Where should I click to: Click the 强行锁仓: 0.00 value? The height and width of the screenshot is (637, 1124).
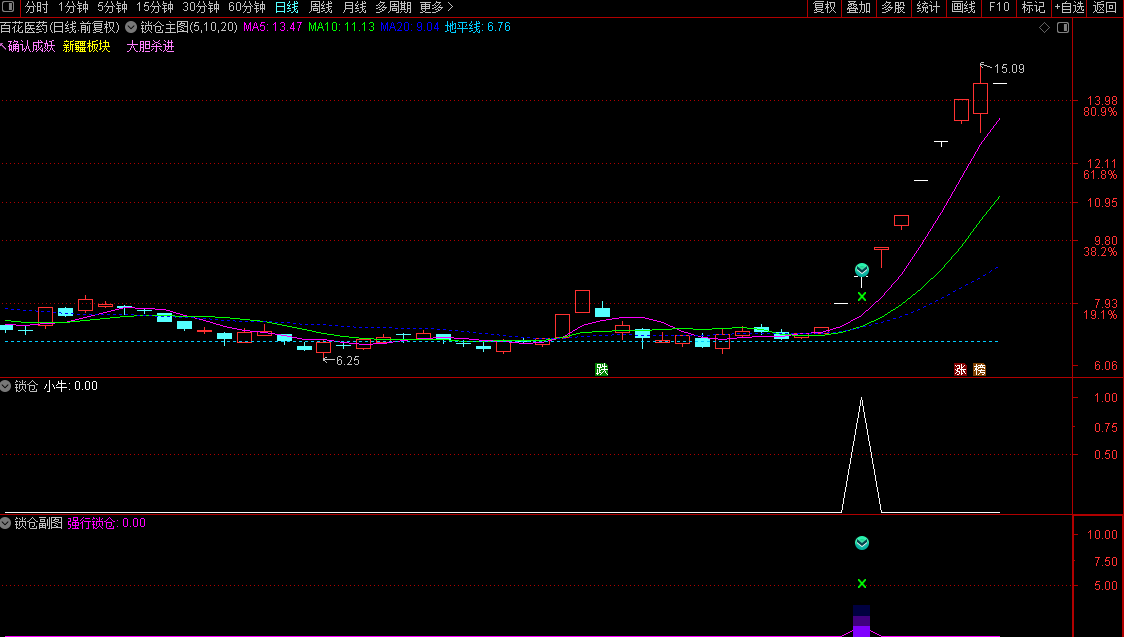coord(106,523)
